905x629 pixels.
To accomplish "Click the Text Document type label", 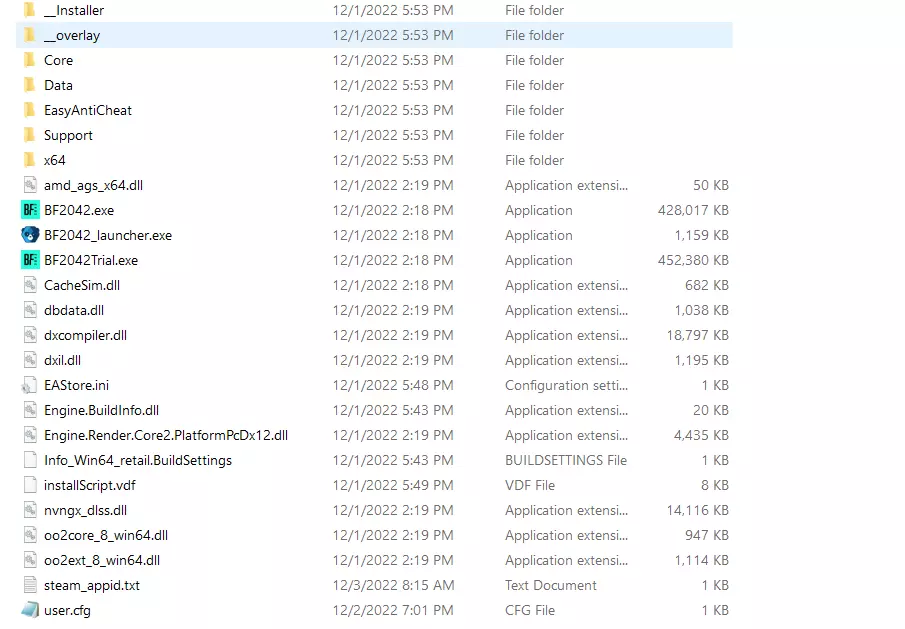I will point(551,585).
